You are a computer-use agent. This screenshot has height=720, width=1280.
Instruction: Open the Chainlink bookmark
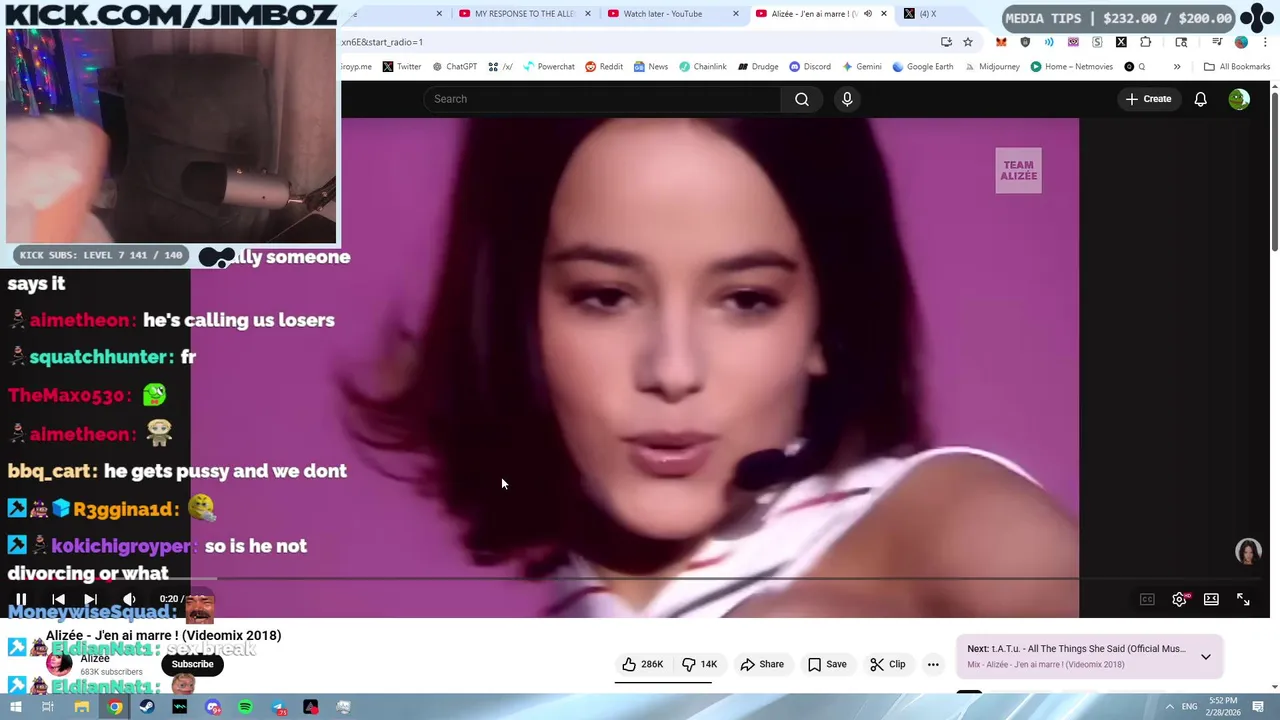(x=703, y=67)
